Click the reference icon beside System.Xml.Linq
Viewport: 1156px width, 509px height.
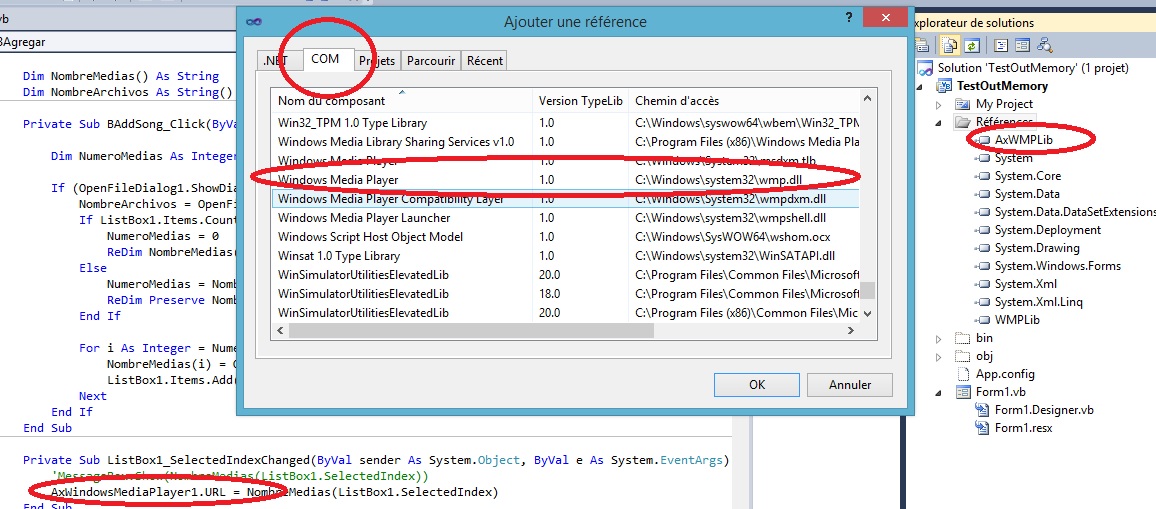982,302
